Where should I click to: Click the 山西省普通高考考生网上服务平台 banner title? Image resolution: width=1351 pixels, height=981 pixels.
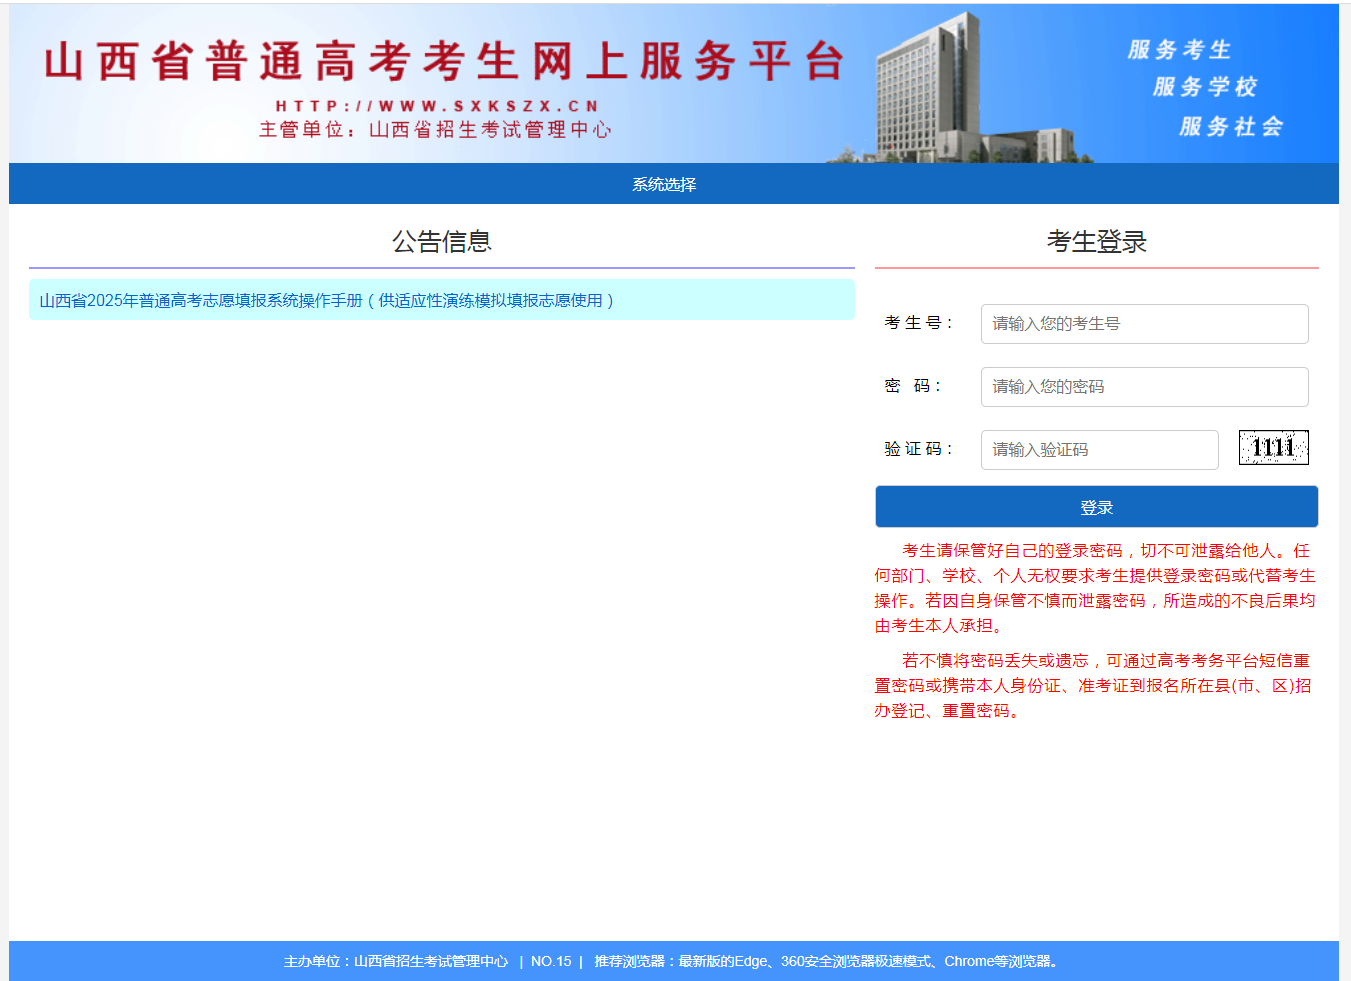tap(445, 62)
